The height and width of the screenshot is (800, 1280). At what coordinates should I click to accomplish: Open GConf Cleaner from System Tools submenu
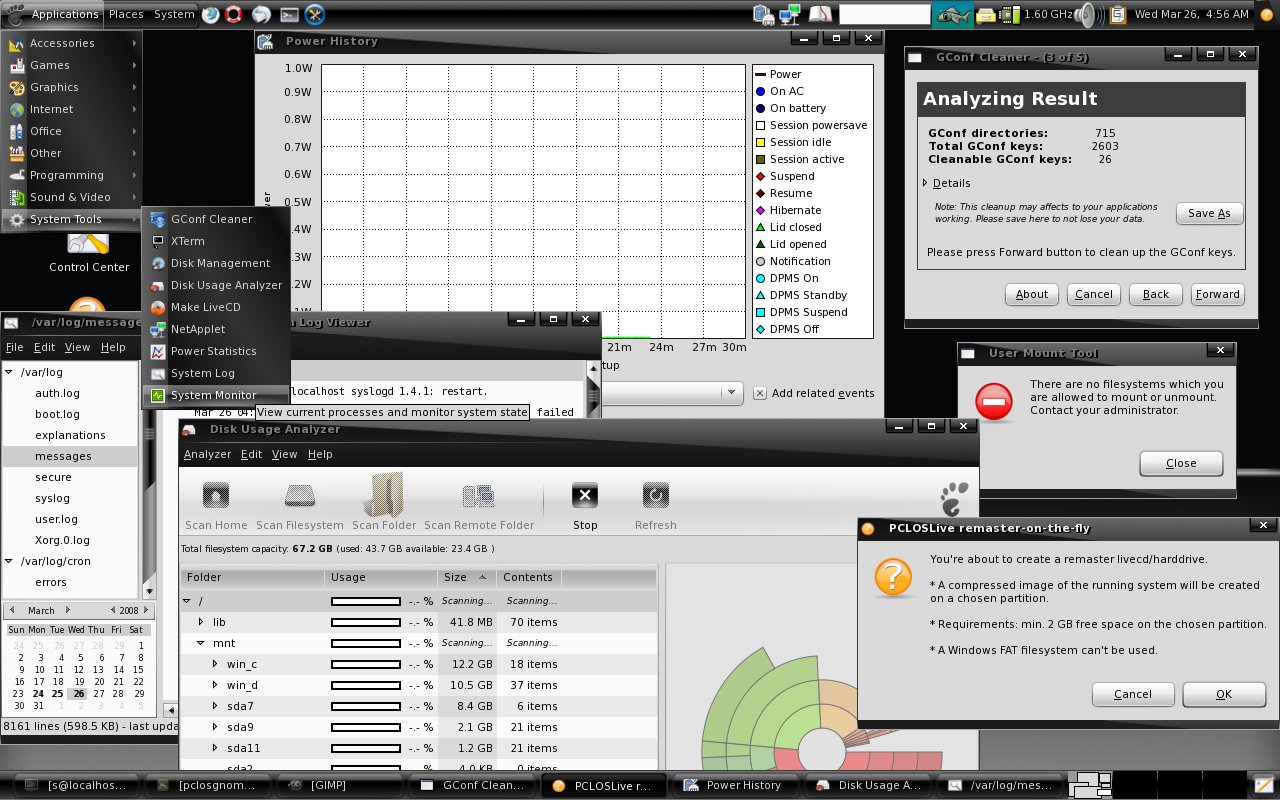[216, 219]
